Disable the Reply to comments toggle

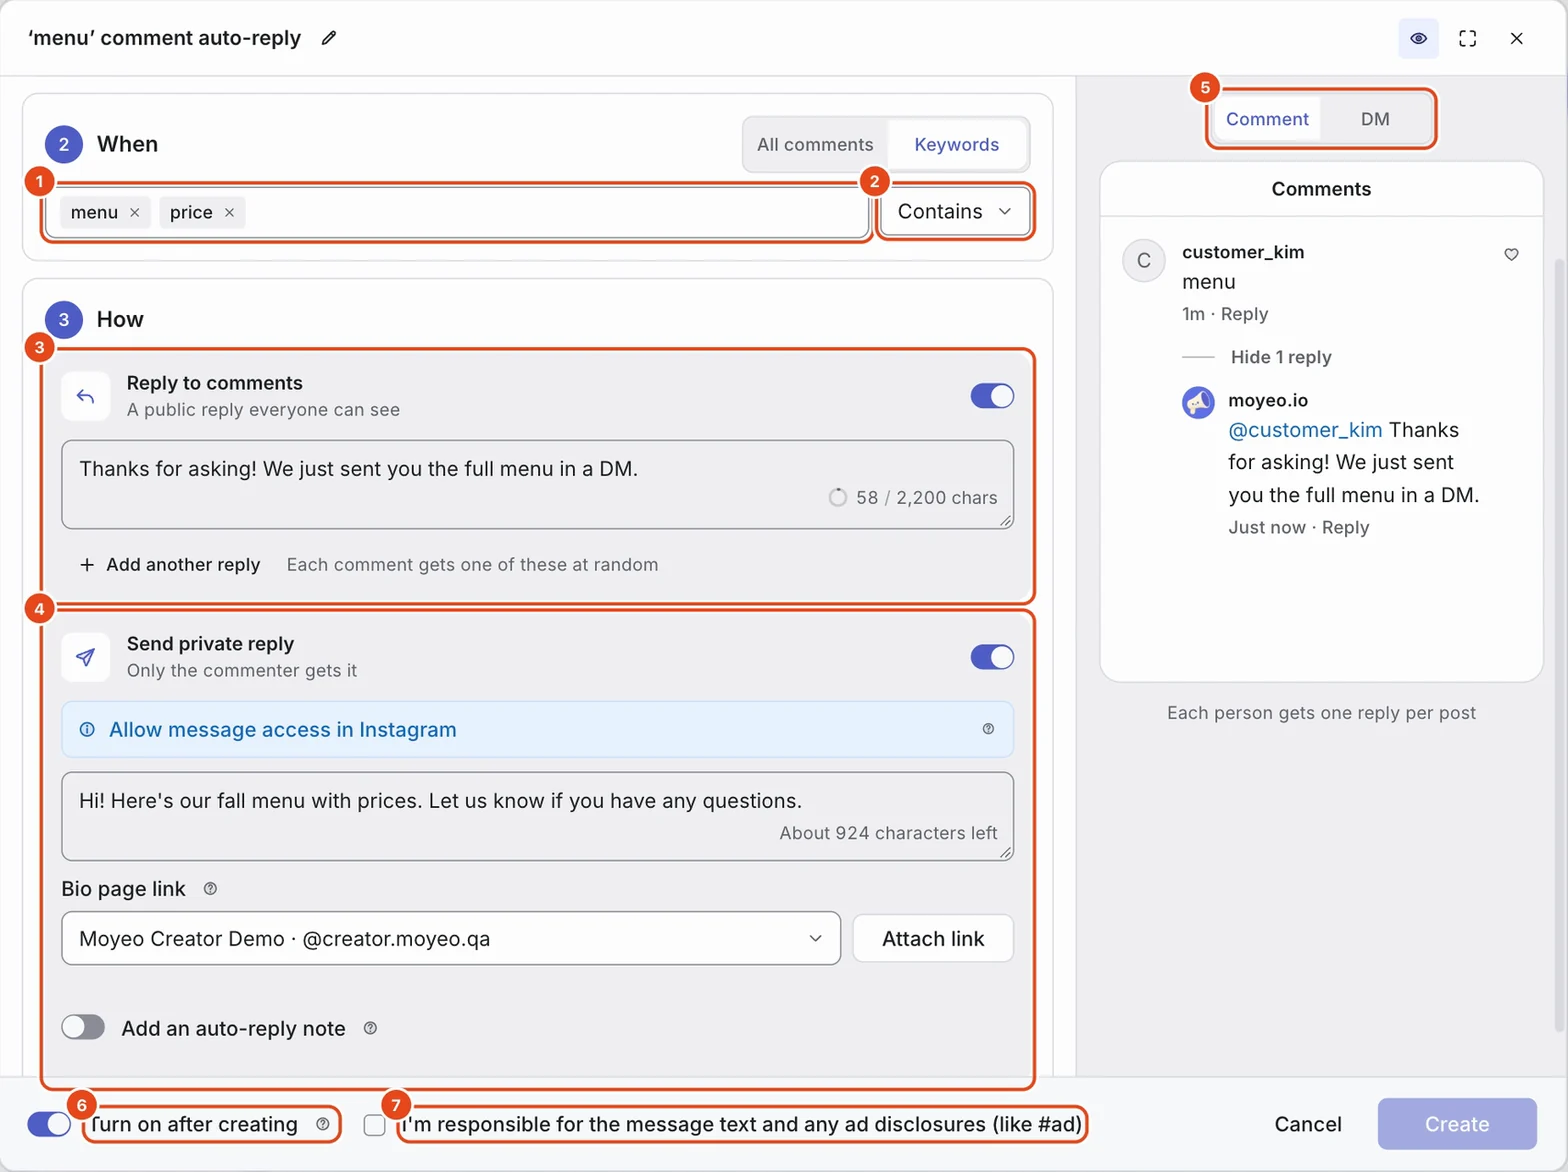(x=992, y=396)
